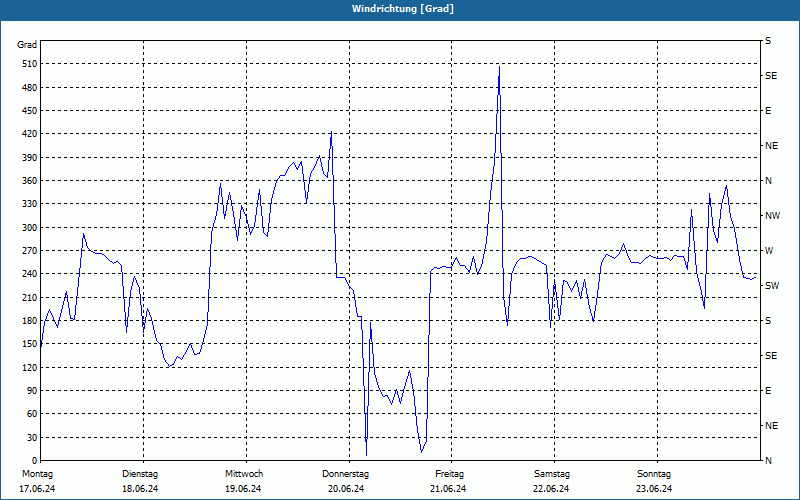800x500 pixels.
Task: Select the 510 y-axis value
Action: click(30, 64)
